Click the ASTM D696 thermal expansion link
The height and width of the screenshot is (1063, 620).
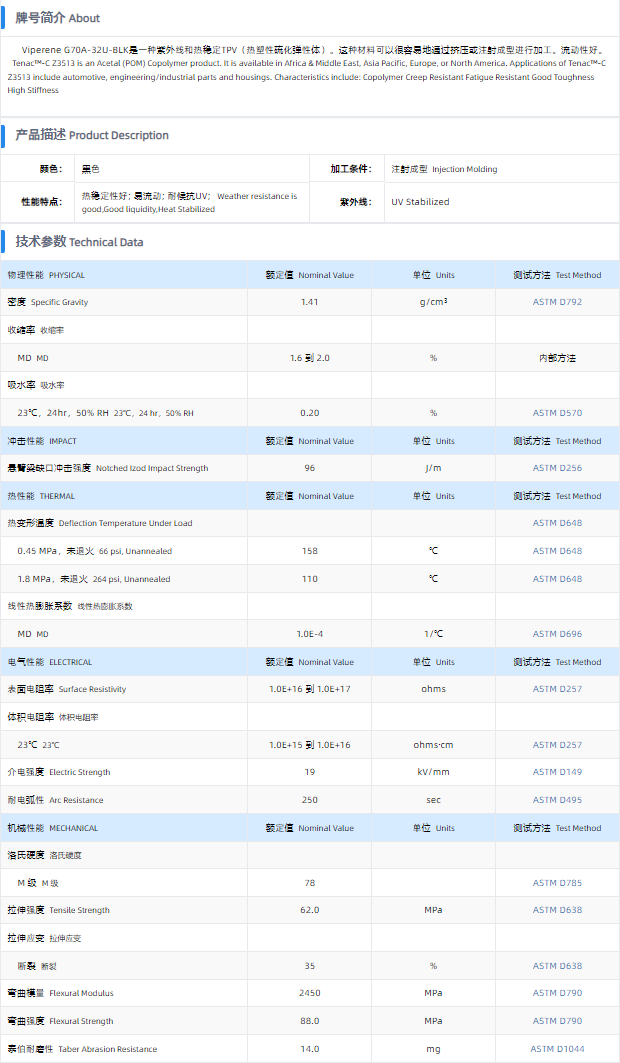tap(557, 634)
